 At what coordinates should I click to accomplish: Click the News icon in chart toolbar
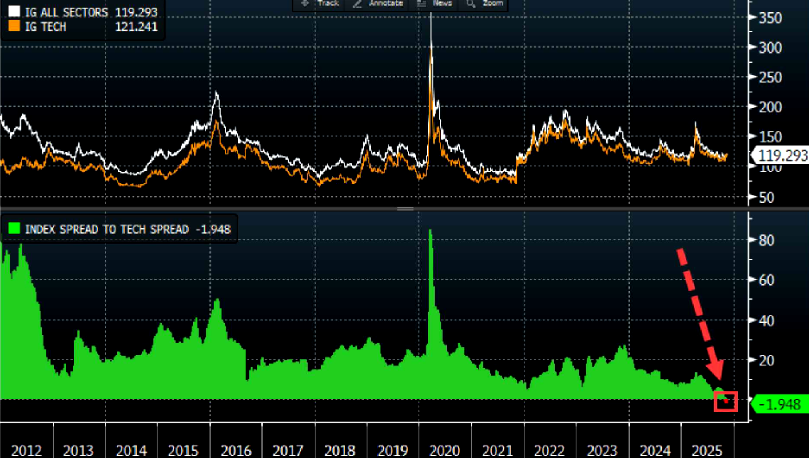(420, 4)
